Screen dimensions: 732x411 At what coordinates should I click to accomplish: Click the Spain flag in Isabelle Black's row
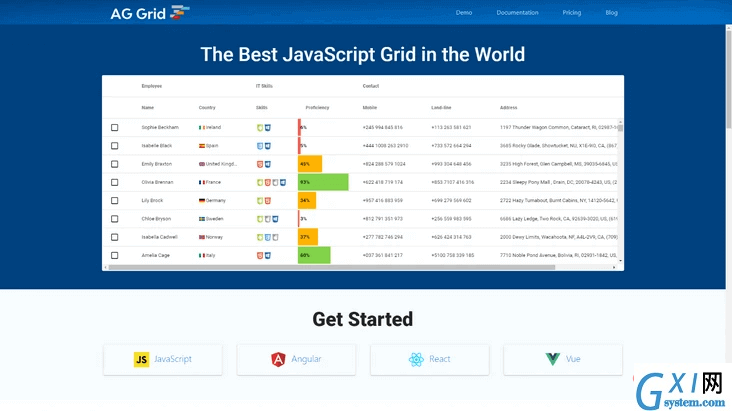point(202,146)
